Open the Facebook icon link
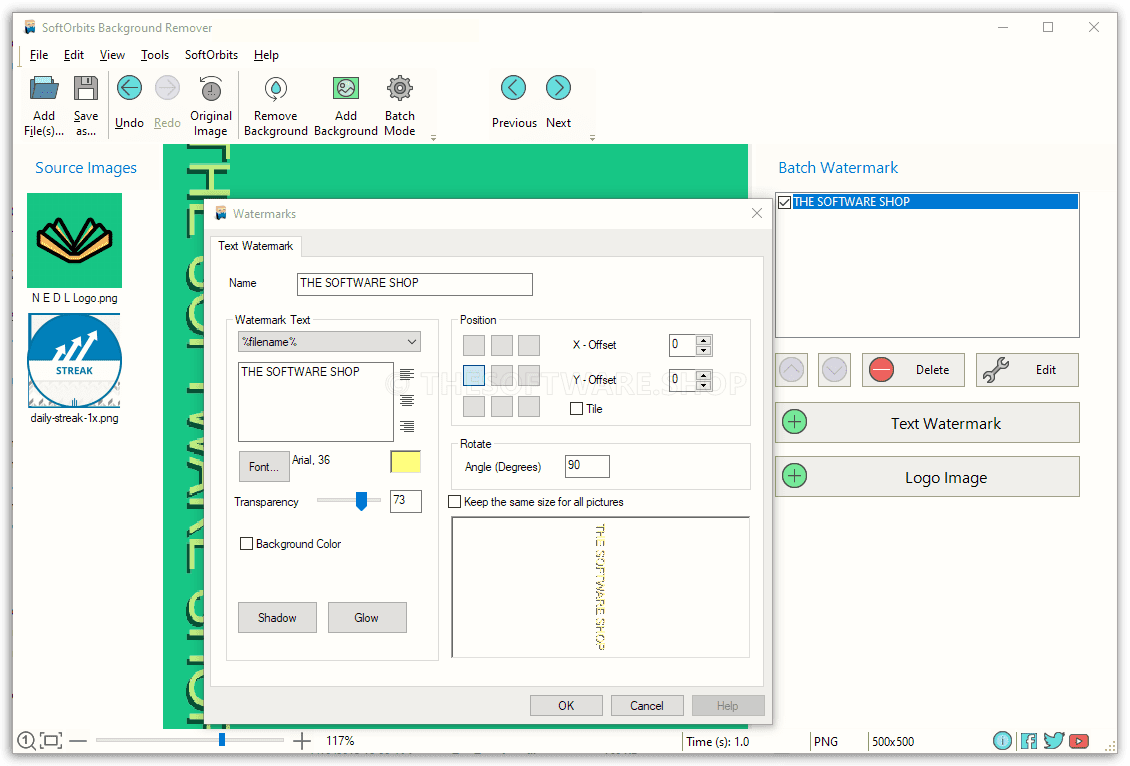Viewport: 1130px width, 766px height. click(x=1028, y=741)
